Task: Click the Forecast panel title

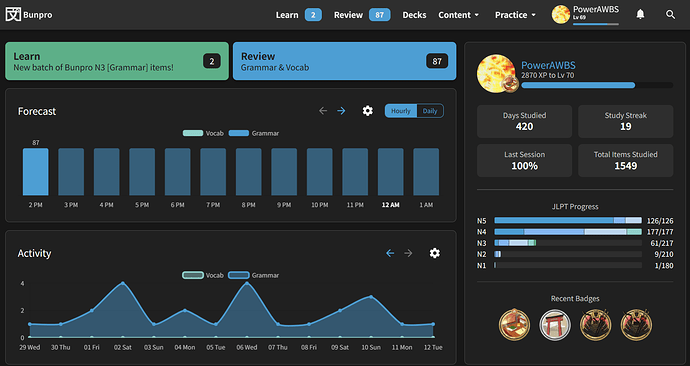Action: (37, 111)
